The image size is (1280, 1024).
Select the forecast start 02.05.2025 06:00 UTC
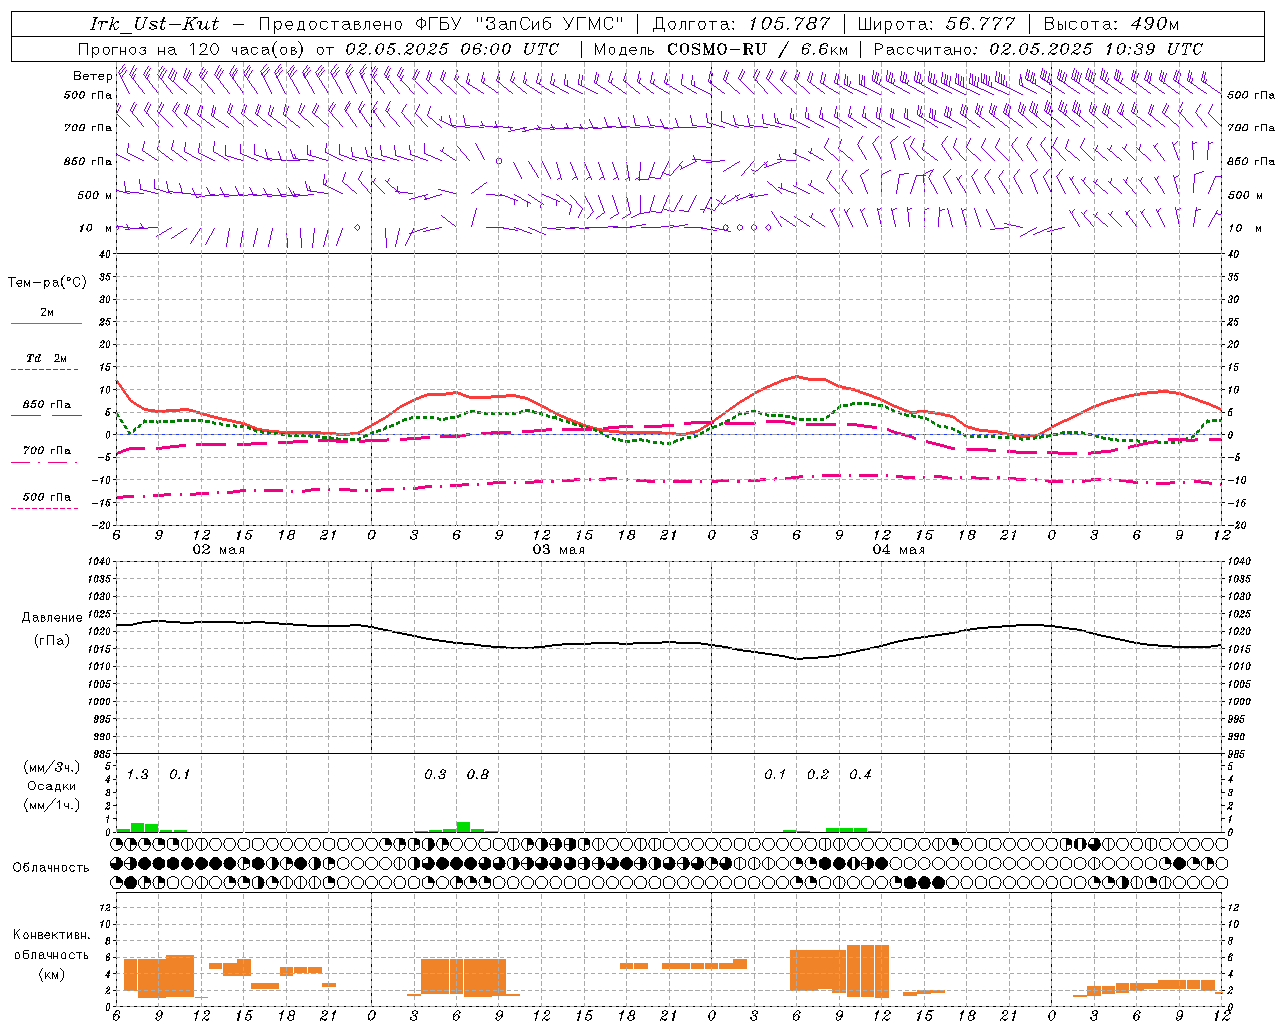pos(452,49)
